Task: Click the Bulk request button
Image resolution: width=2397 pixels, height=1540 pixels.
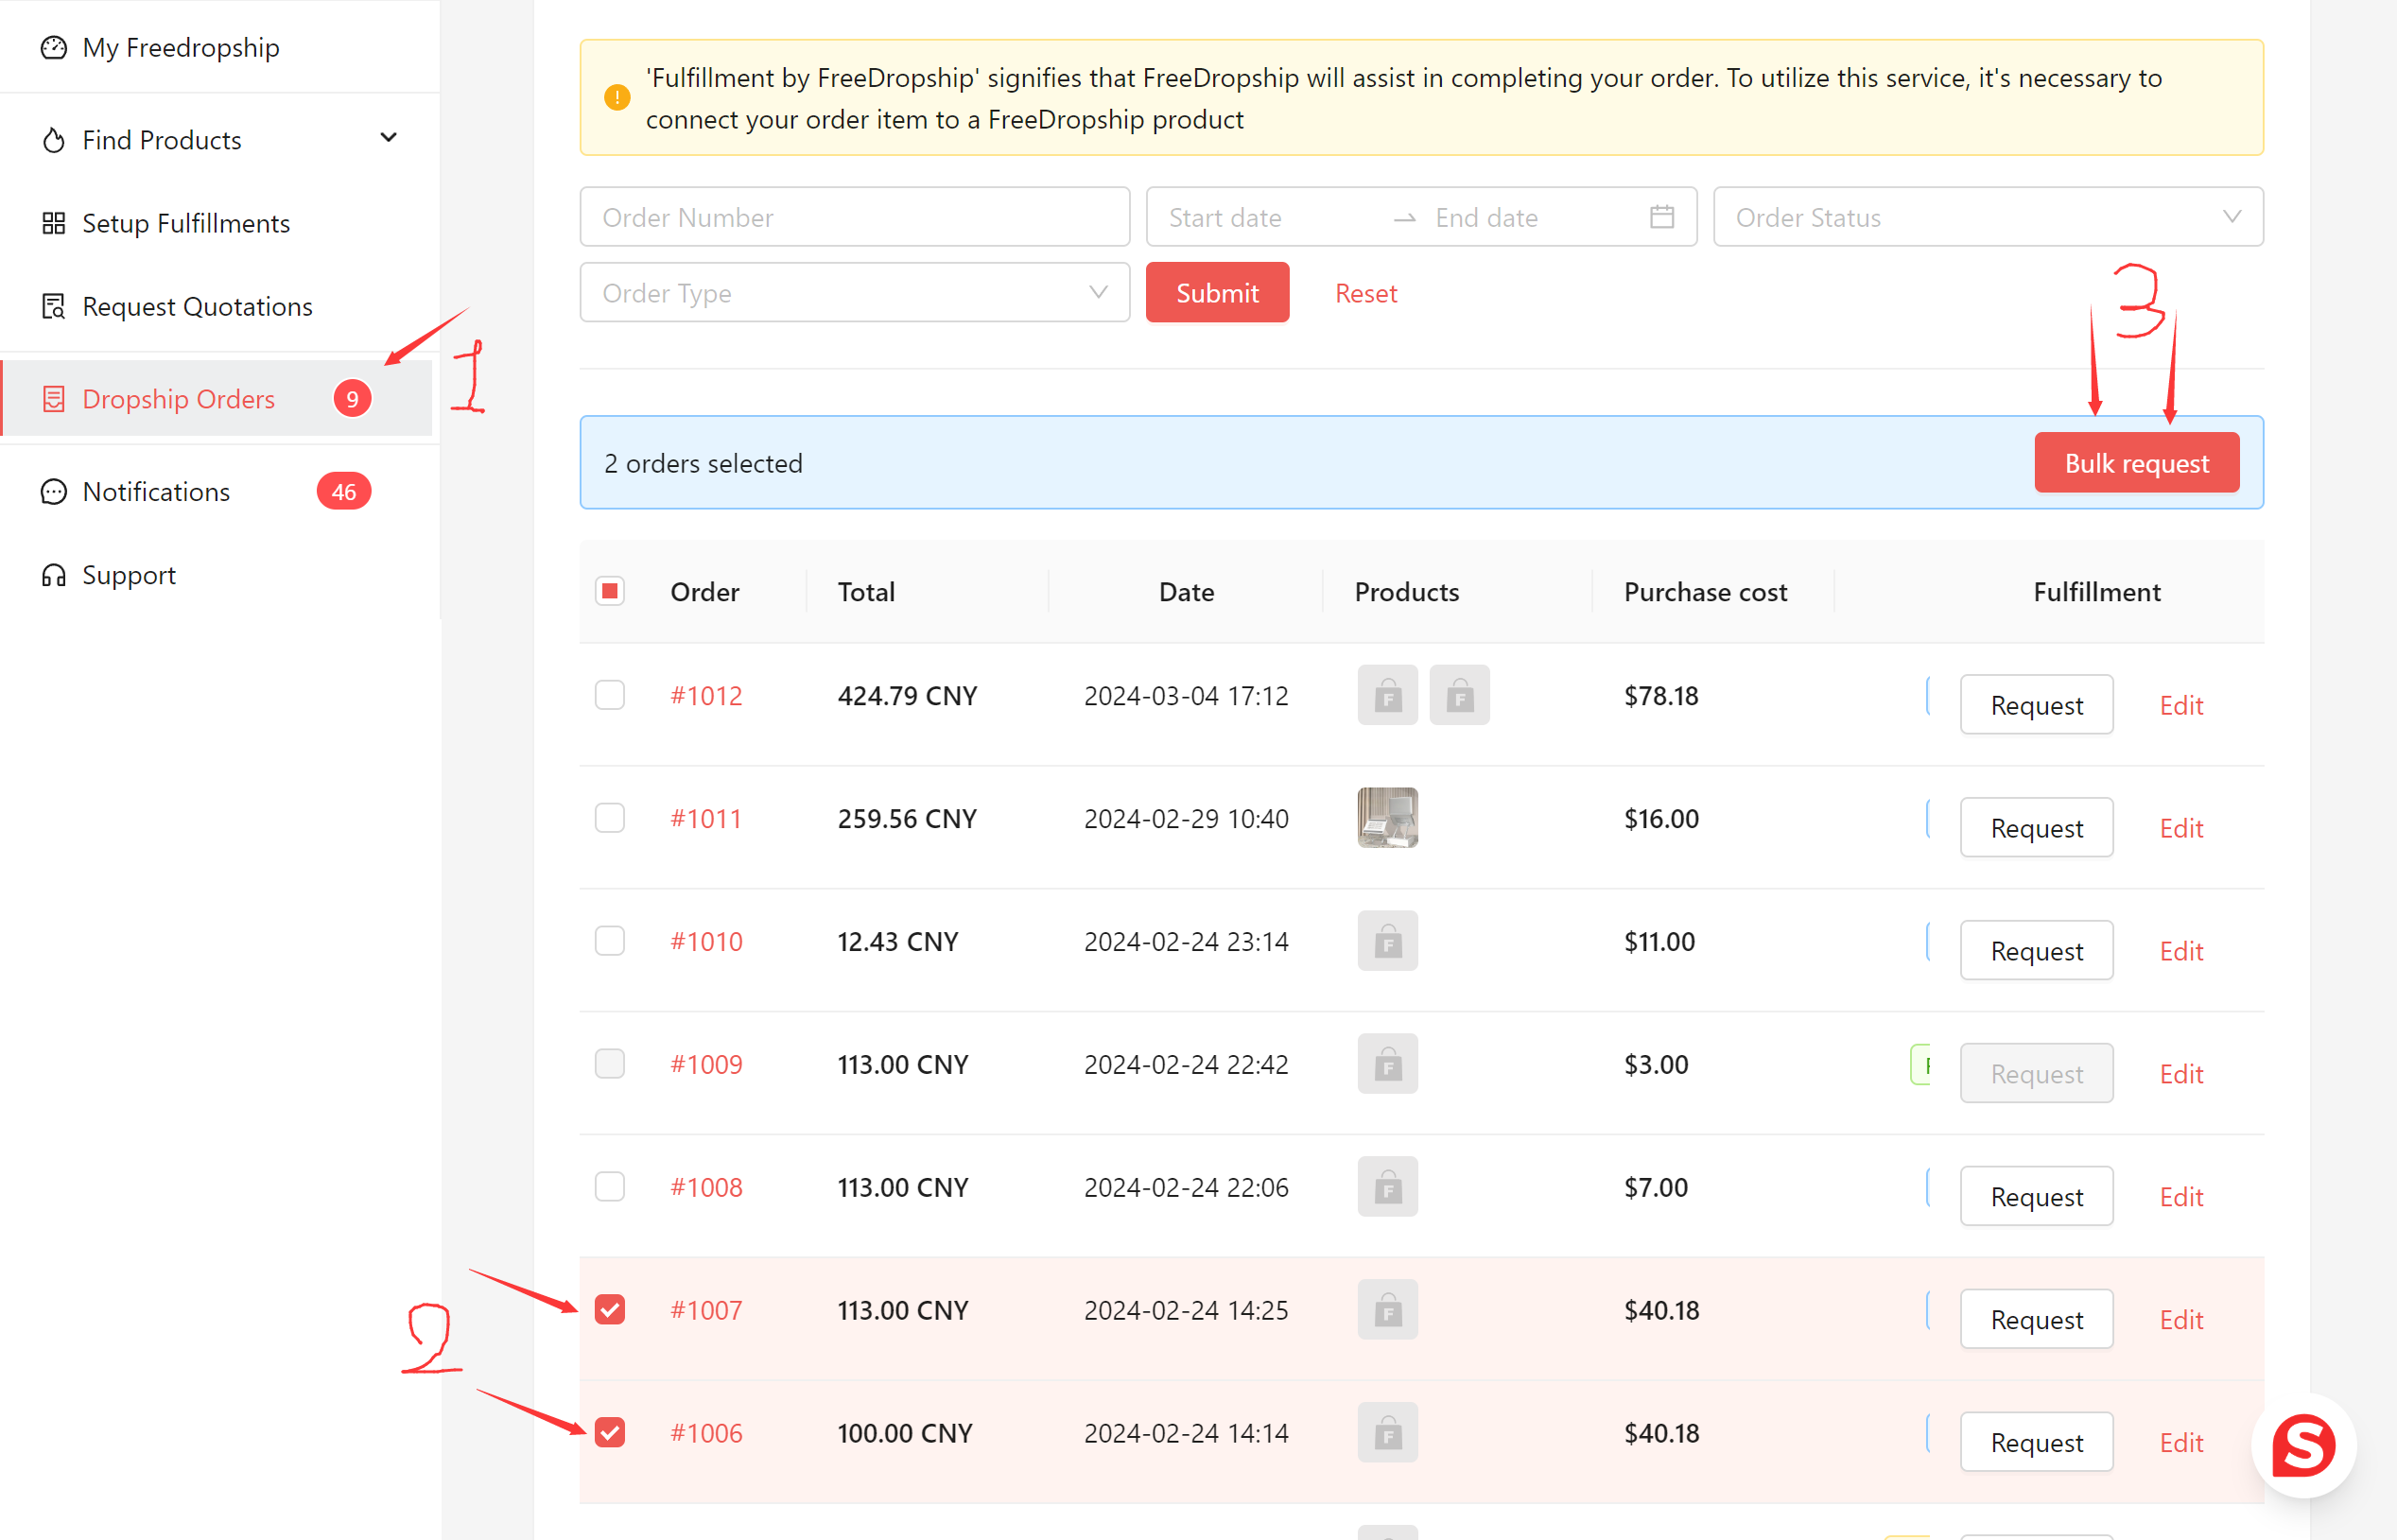Action: point(2136,463)
